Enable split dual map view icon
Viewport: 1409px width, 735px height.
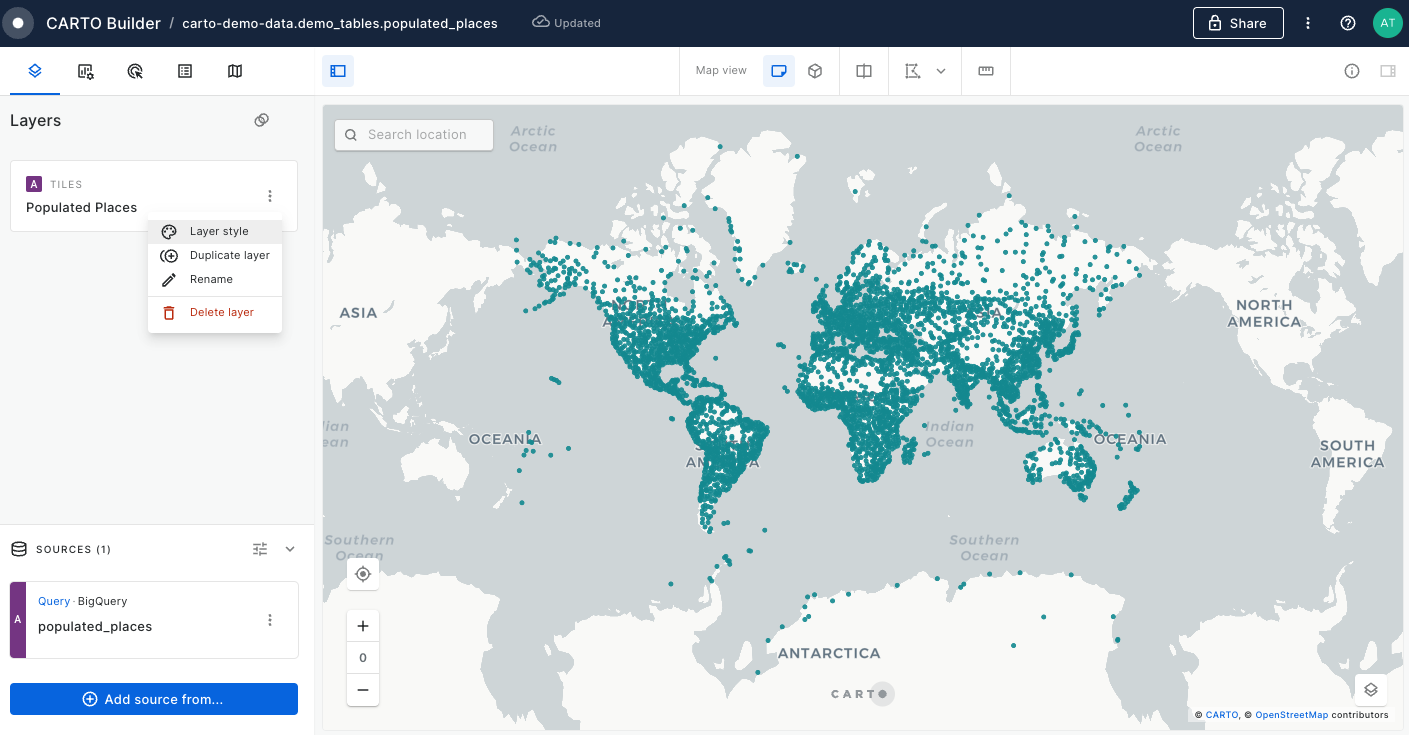(864, 71)
